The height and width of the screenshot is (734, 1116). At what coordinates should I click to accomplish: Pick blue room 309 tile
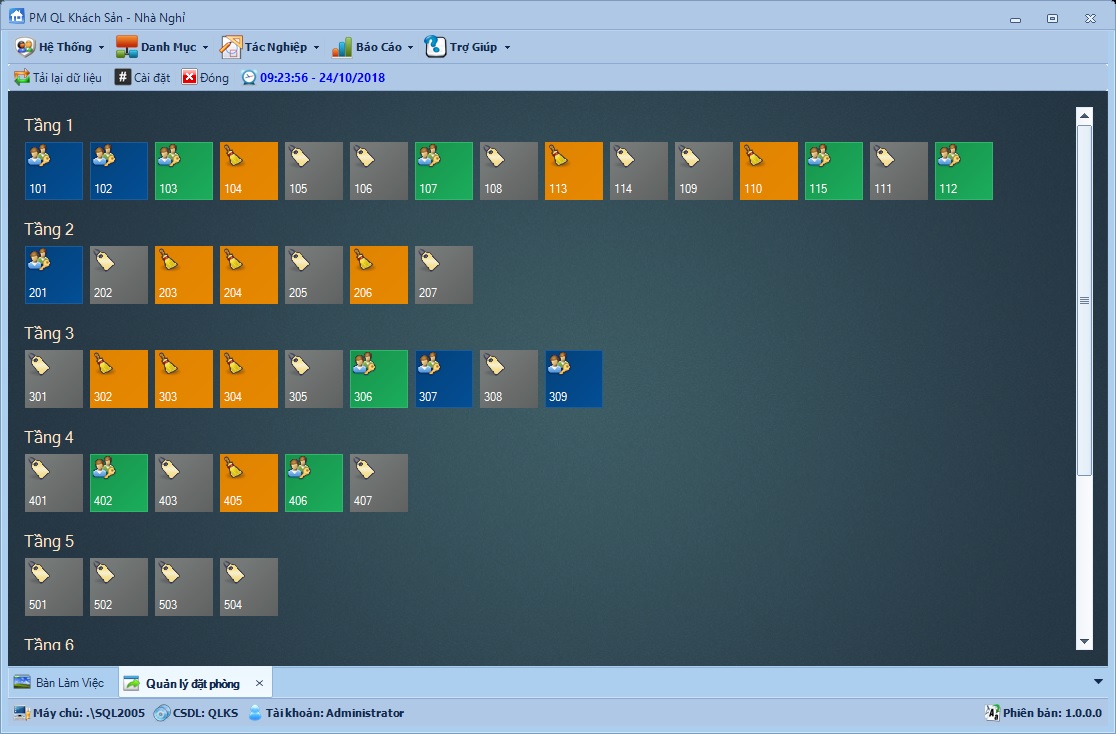[574, 379]
